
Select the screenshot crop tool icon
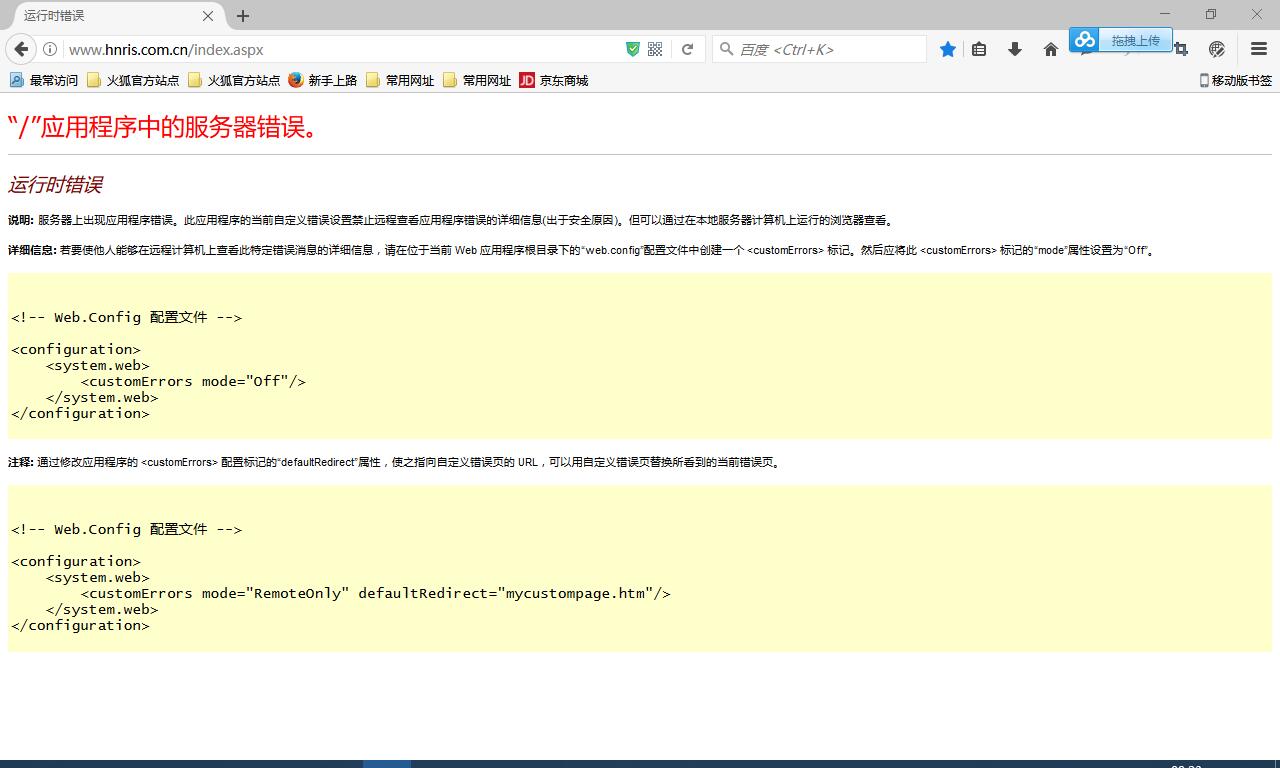click(1181, 49)
